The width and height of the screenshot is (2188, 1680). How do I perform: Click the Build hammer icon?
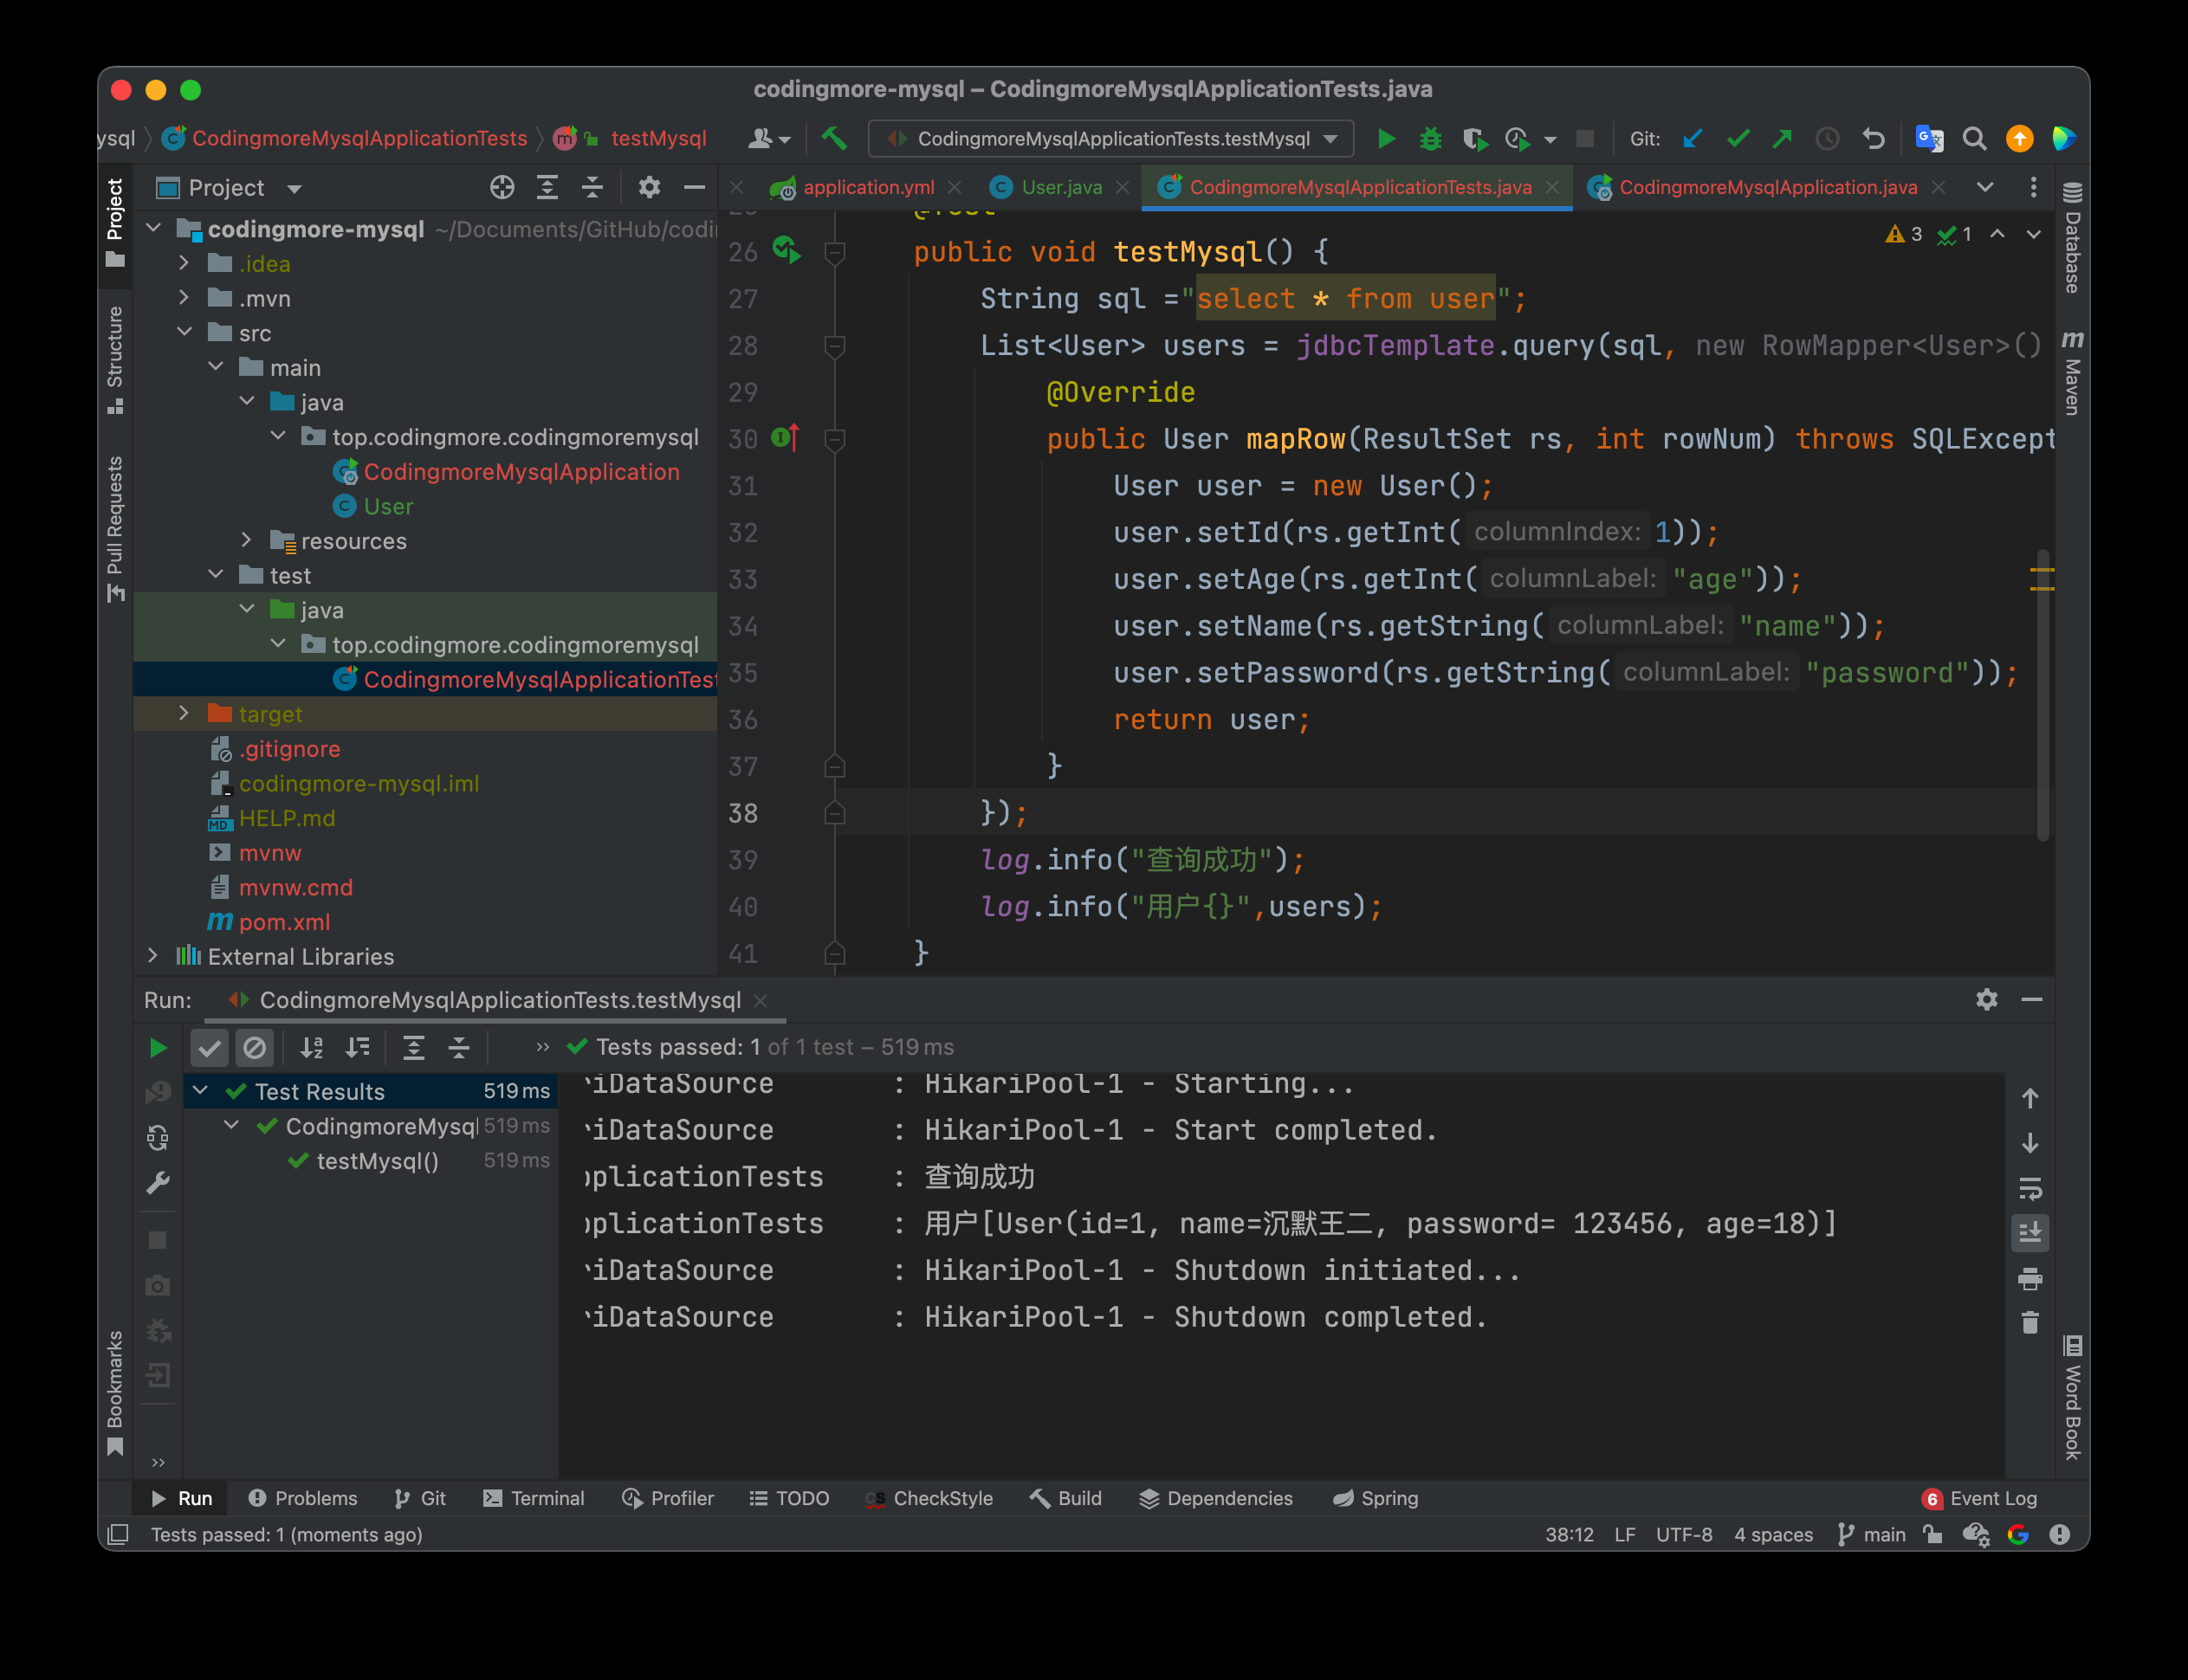click(x=834, y=138)
